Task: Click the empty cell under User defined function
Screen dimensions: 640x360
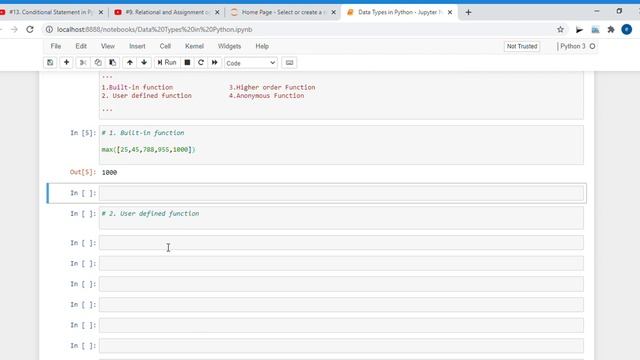Action: (341, 243)
